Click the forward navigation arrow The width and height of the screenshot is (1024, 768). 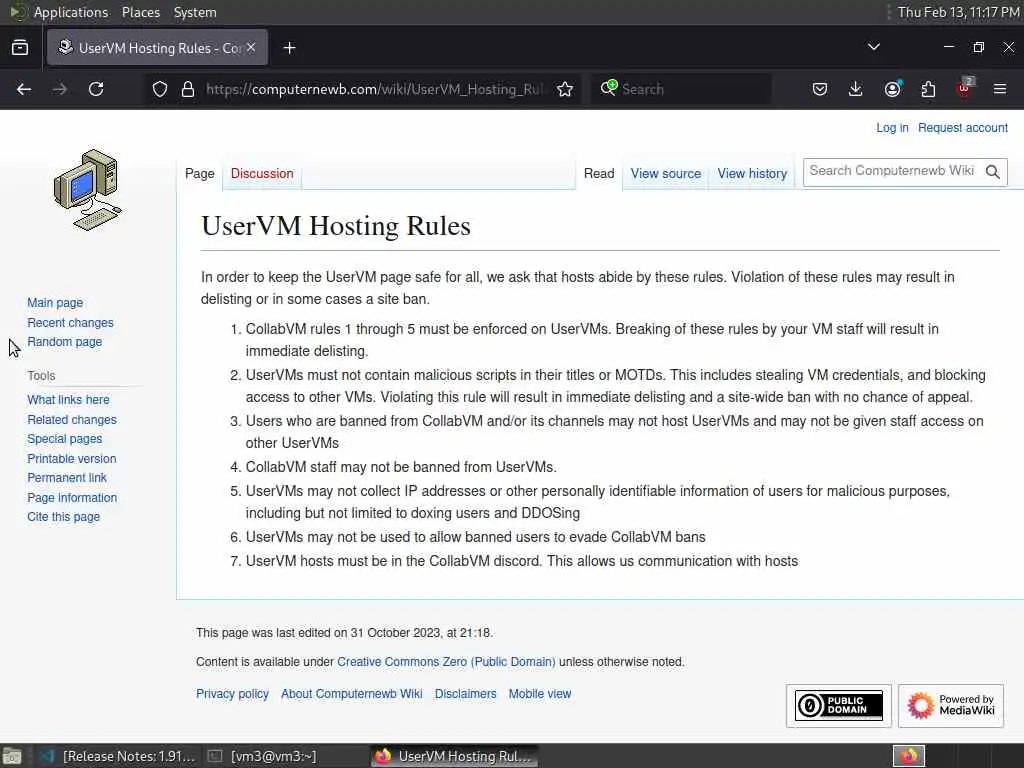[x=59, y=89]
